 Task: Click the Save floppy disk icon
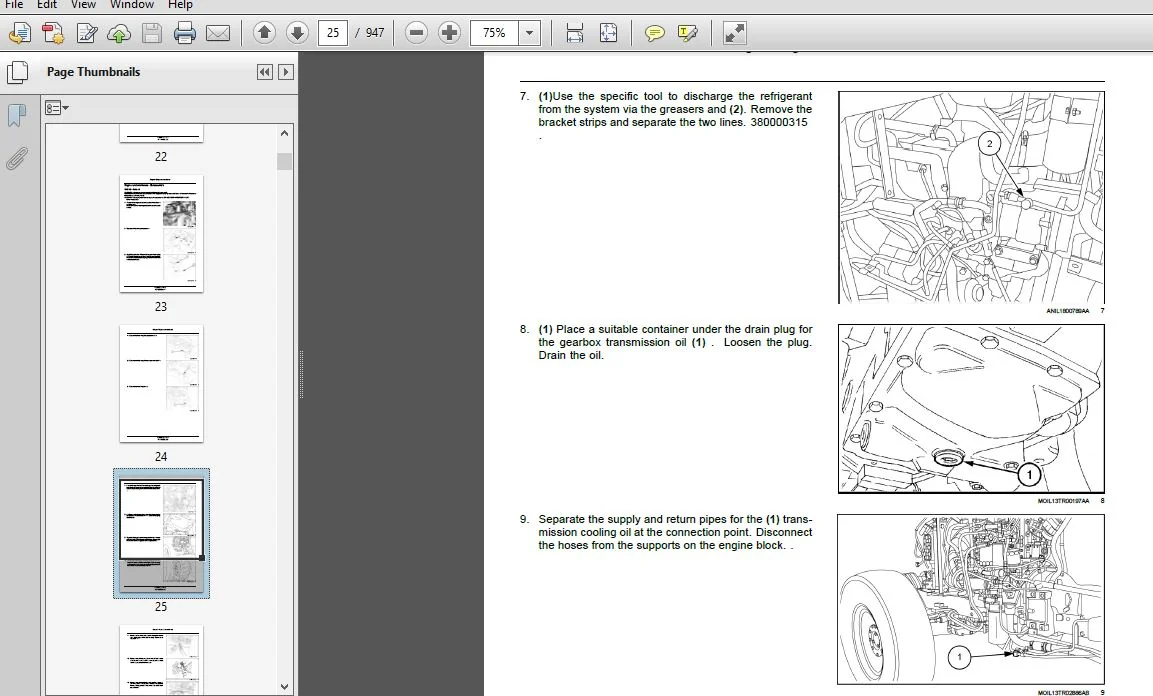point(151,33)
